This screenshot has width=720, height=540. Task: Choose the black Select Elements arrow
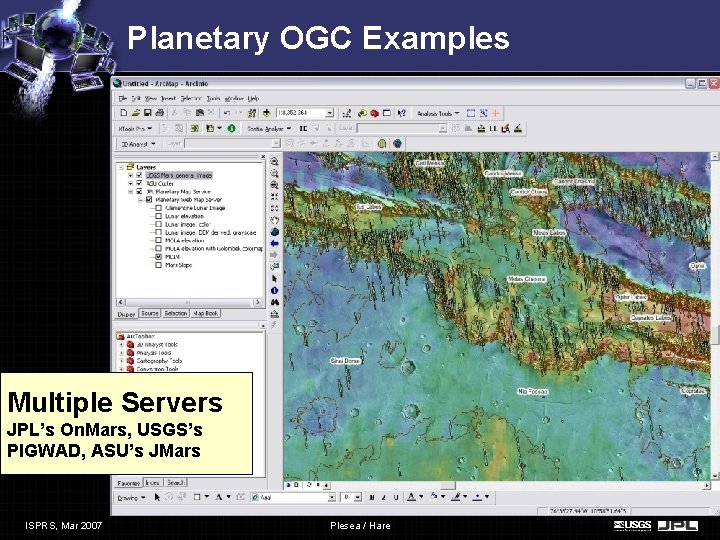pos(275,279)
